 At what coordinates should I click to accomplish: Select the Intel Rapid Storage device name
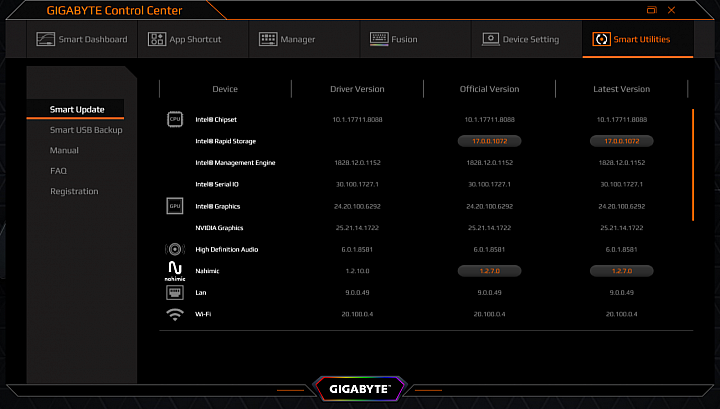click(x=225, y=141)
